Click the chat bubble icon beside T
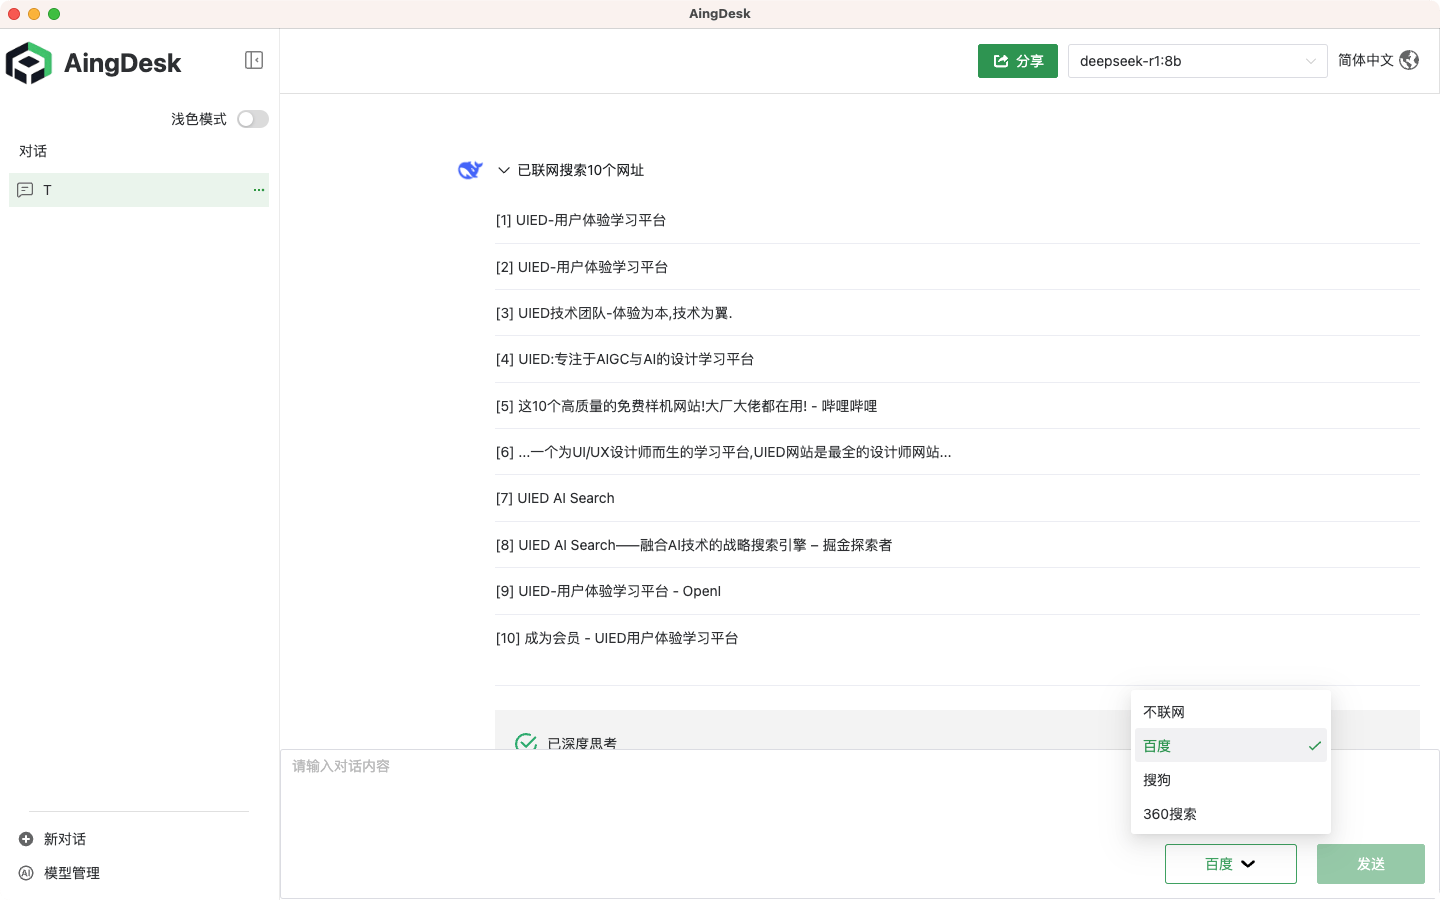 (25, 190)
